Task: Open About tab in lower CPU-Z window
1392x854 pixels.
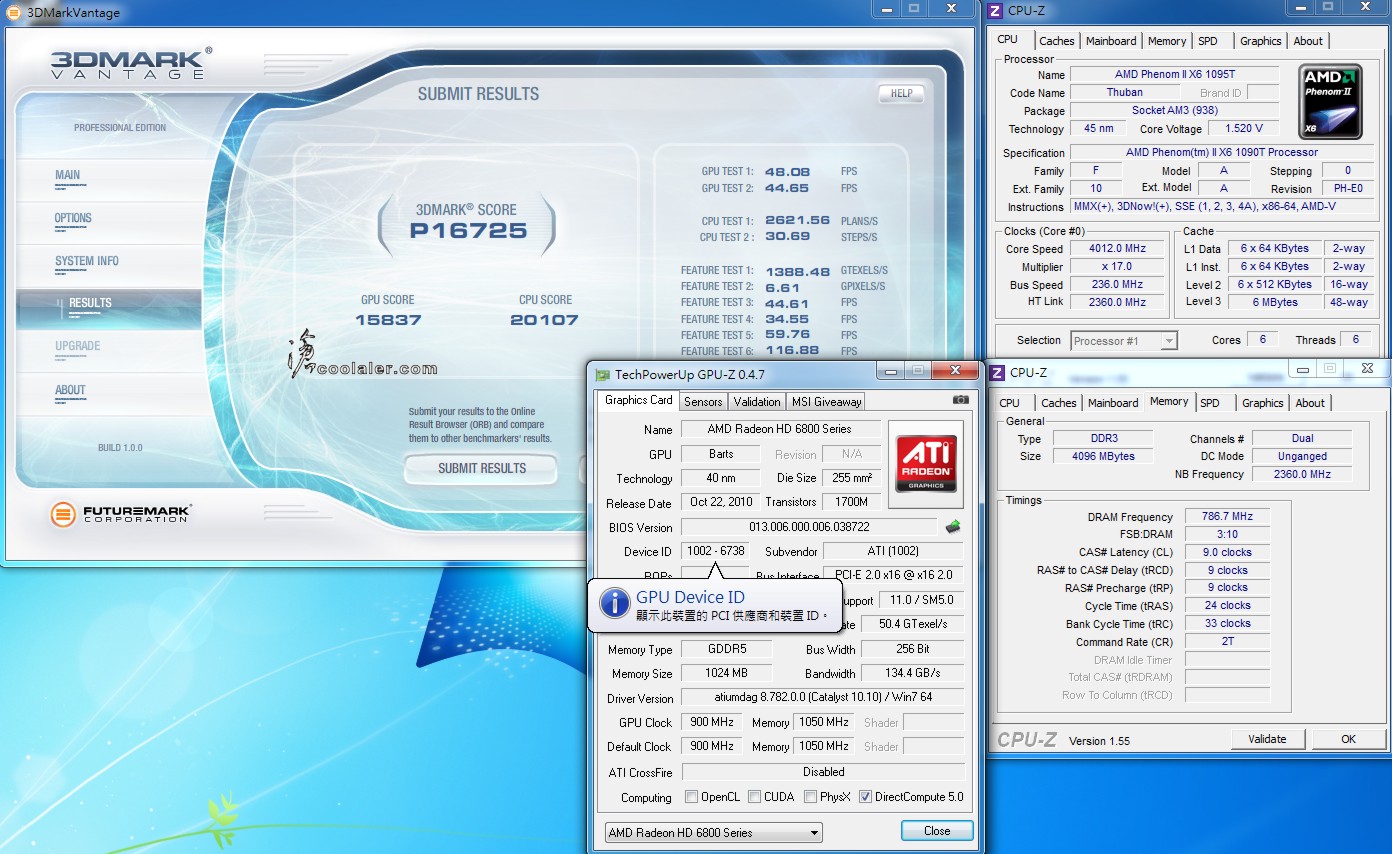Action: click(x=1310, y=403)
